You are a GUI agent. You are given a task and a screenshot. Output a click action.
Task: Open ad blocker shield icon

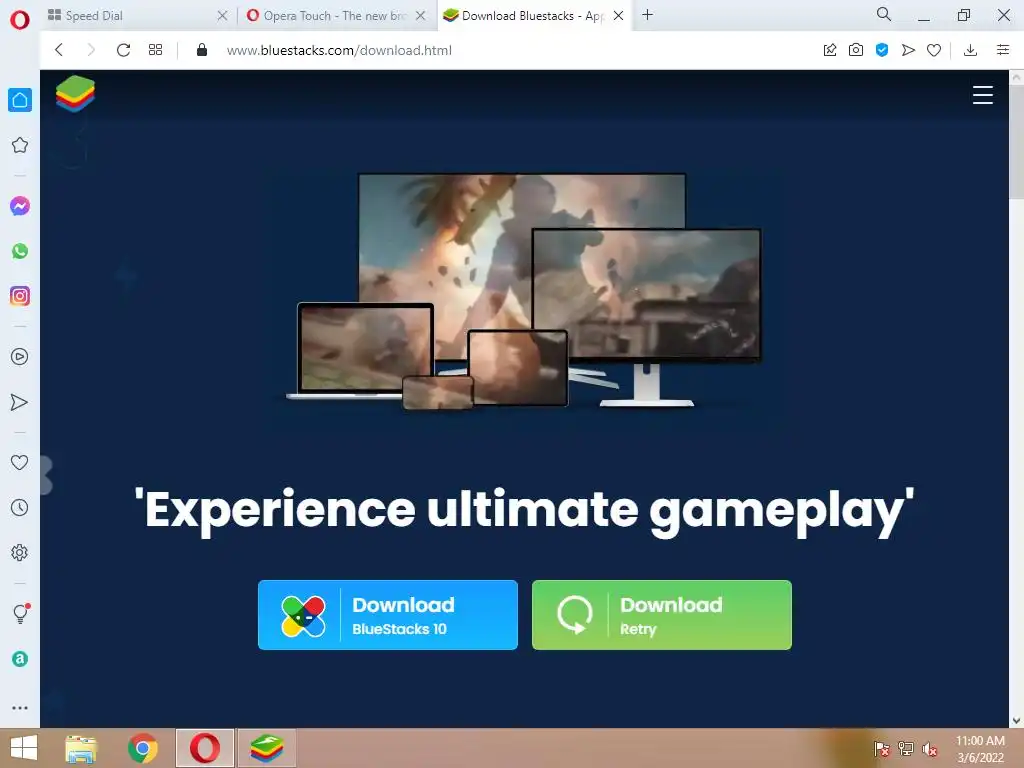tap(882, 50)
